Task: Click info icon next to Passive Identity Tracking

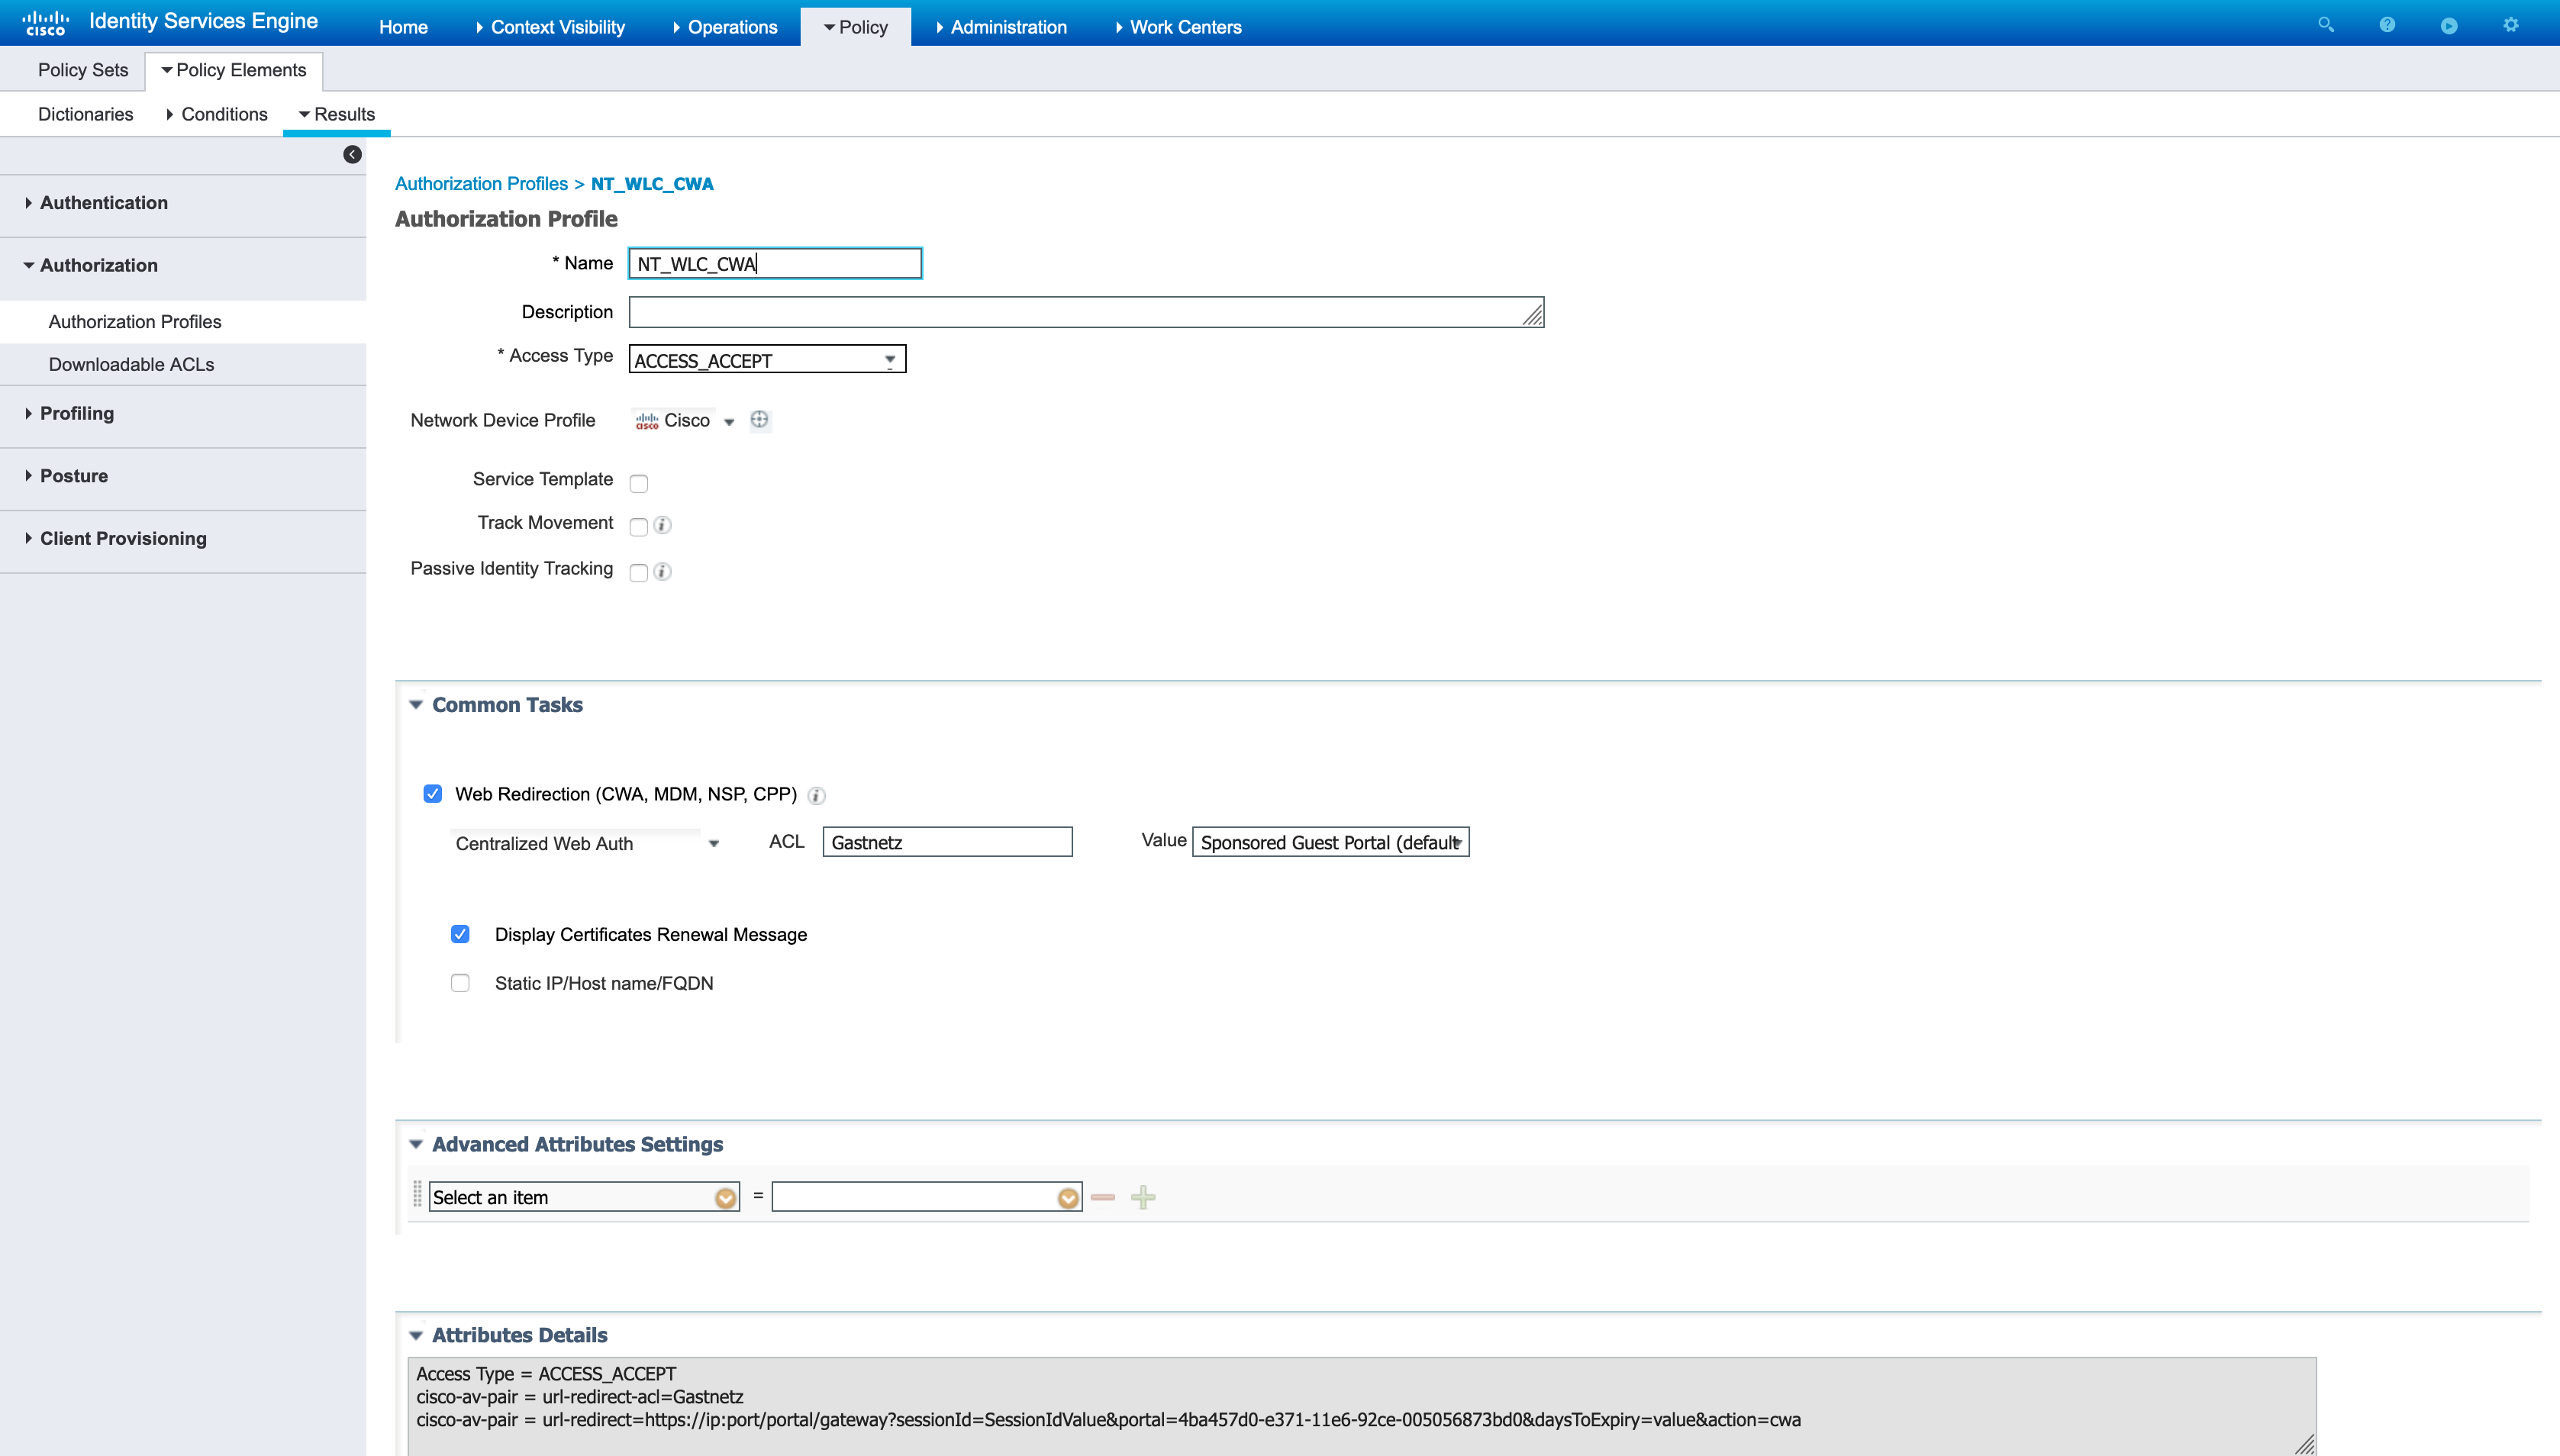Action: [x=662, y=571]
